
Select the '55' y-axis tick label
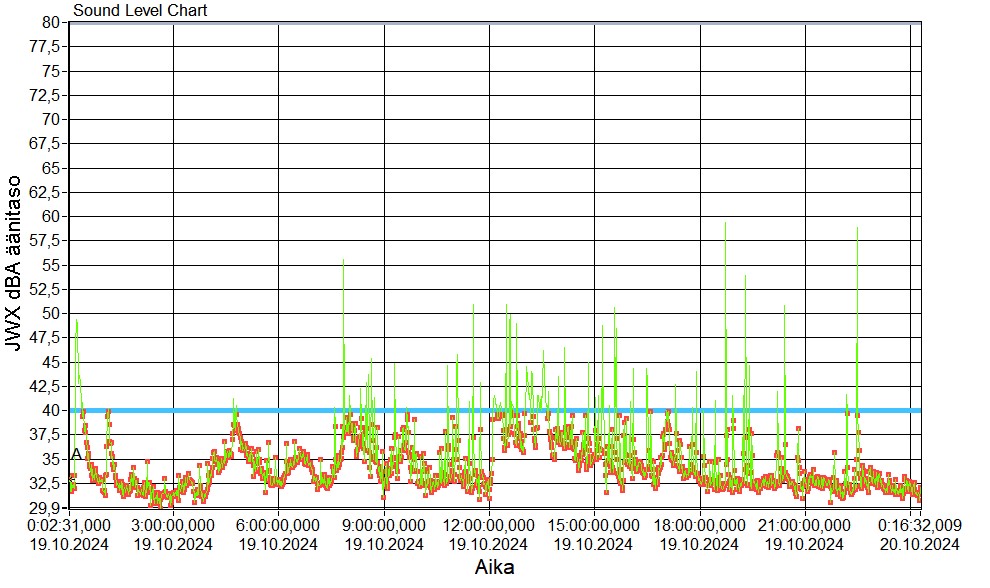[51, 265]
